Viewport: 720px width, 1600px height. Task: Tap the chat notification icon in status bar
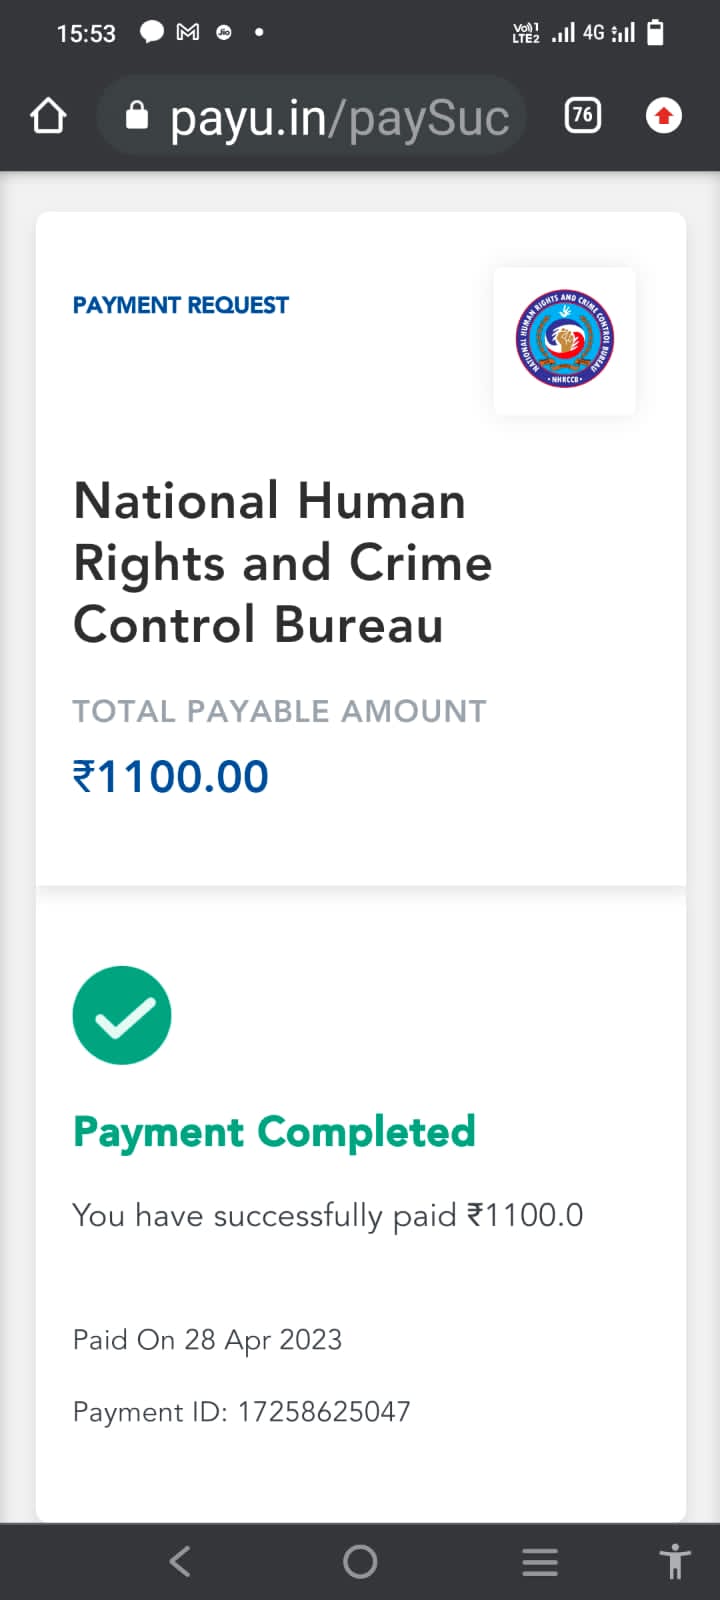click(x=152, y=32)
